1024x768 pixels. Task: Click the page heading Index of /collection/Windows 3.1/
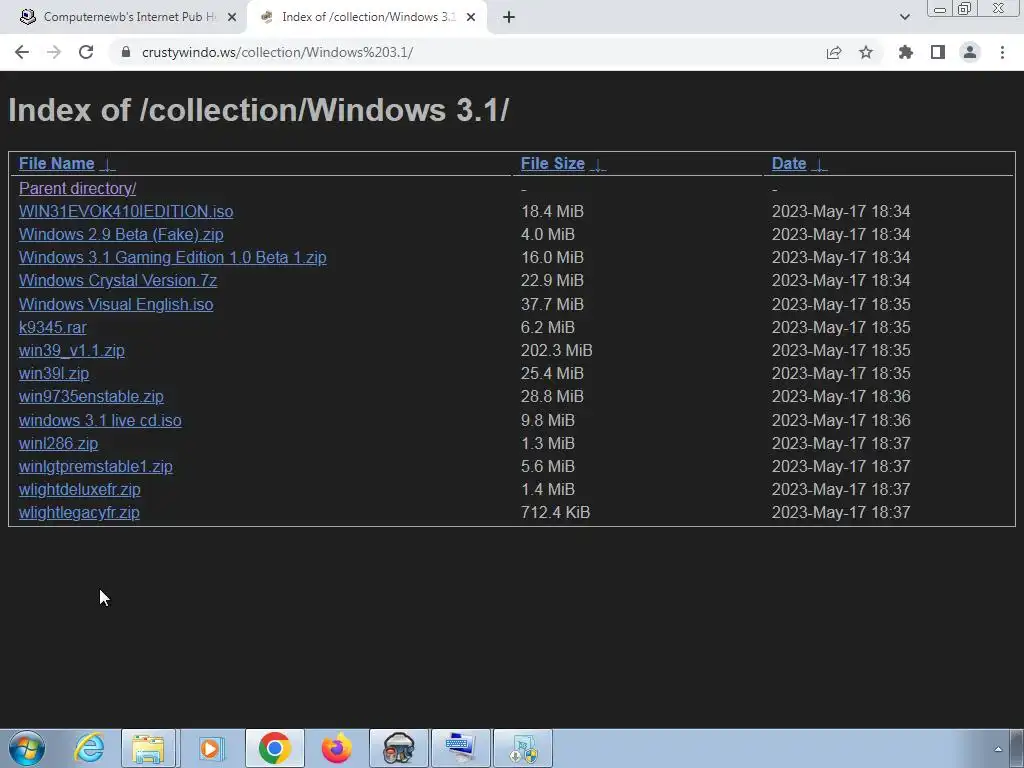[259, 110]
